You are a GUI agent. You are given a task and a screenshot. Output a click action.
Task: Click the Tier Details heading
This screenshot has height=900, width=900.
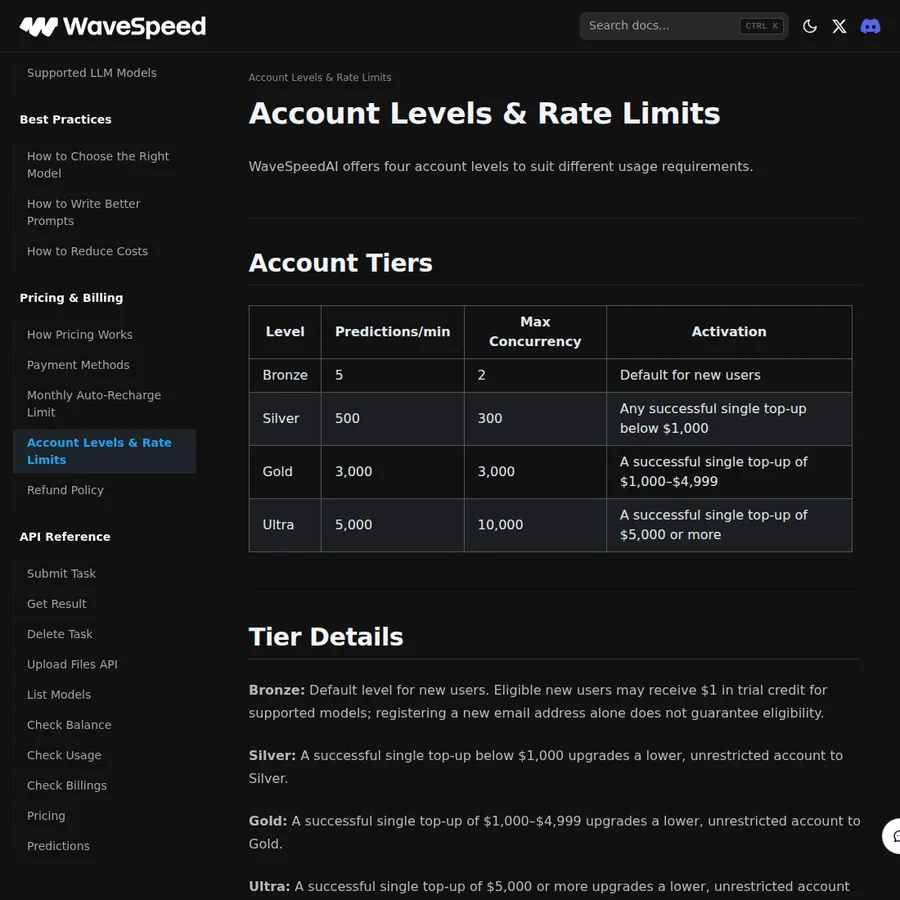click(x=326, y=637)
